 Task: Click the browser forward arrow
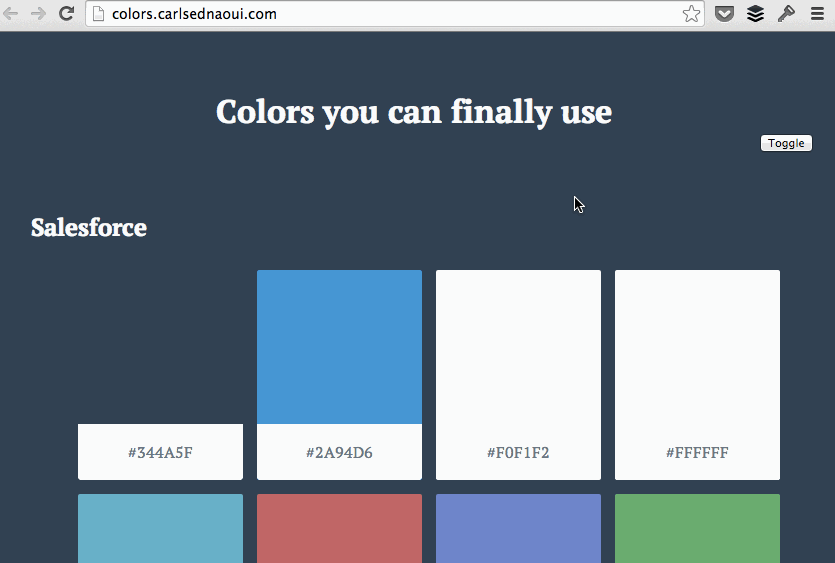(x=38, y=13)
